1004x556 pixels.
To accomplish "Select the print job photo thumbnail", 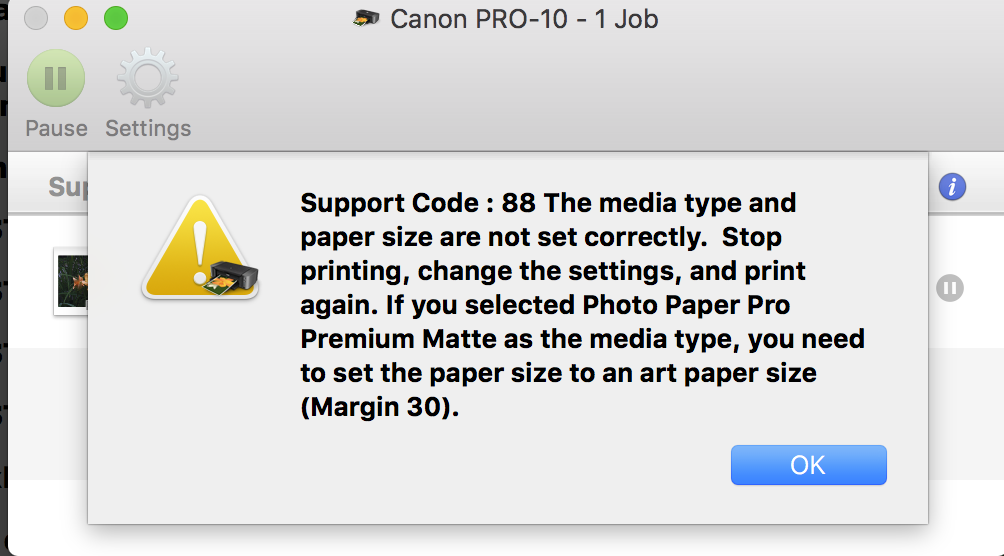I will click(x=72, y=280).
